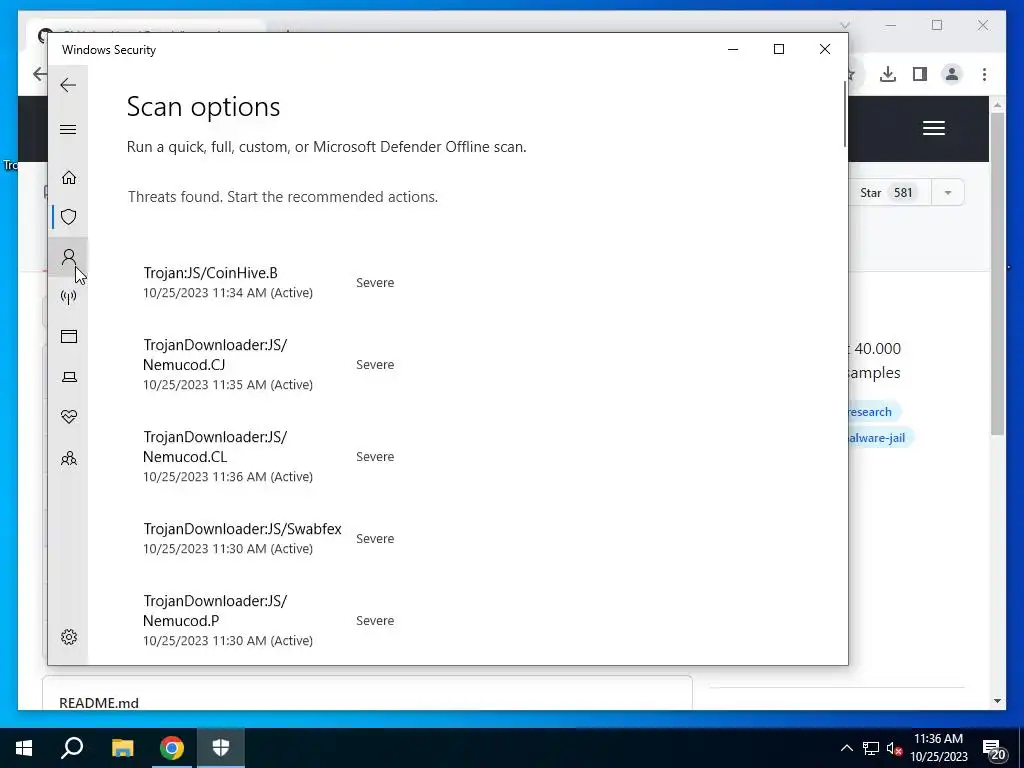Open Account protection person icon
Viewport: 1024px width, 768px height.
tap(69, 257)
